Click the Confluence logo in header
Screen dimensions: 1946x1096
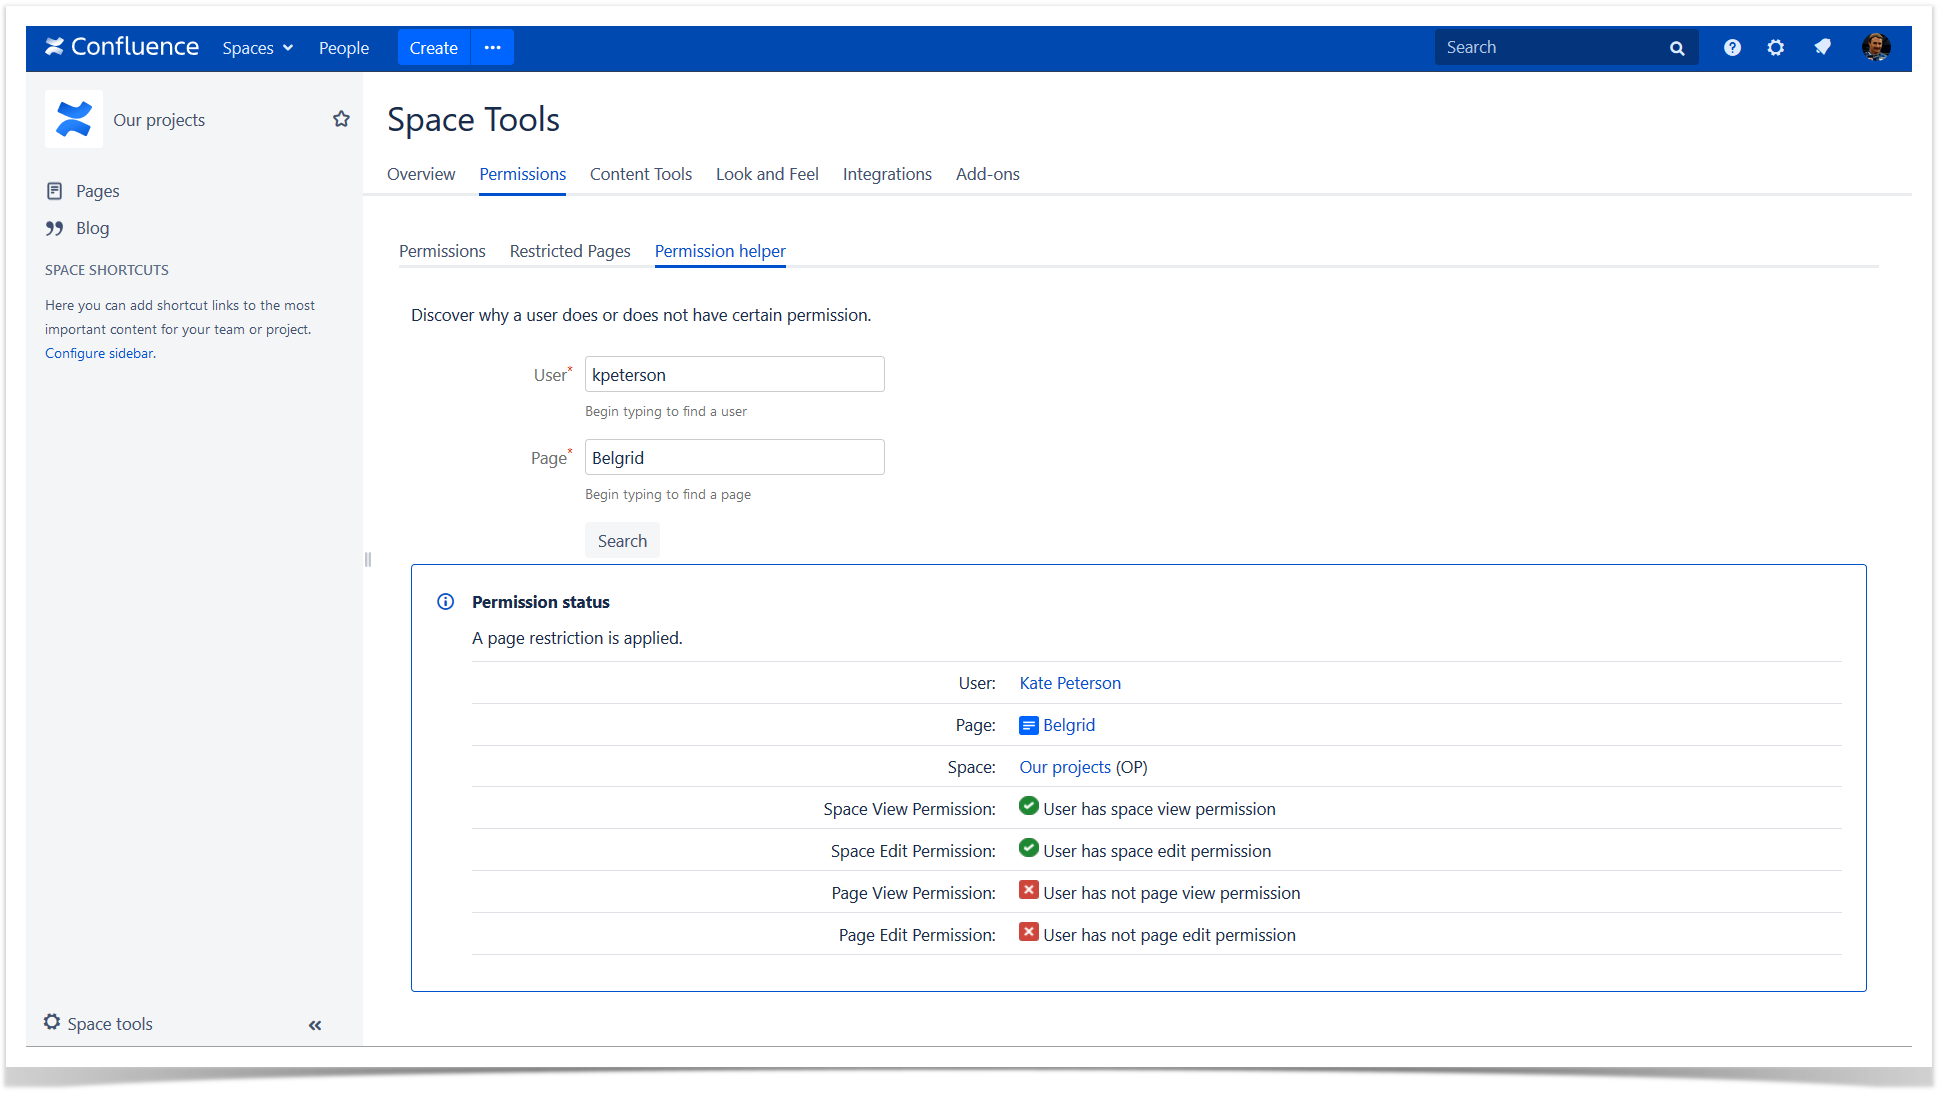(x=121, y=47)
